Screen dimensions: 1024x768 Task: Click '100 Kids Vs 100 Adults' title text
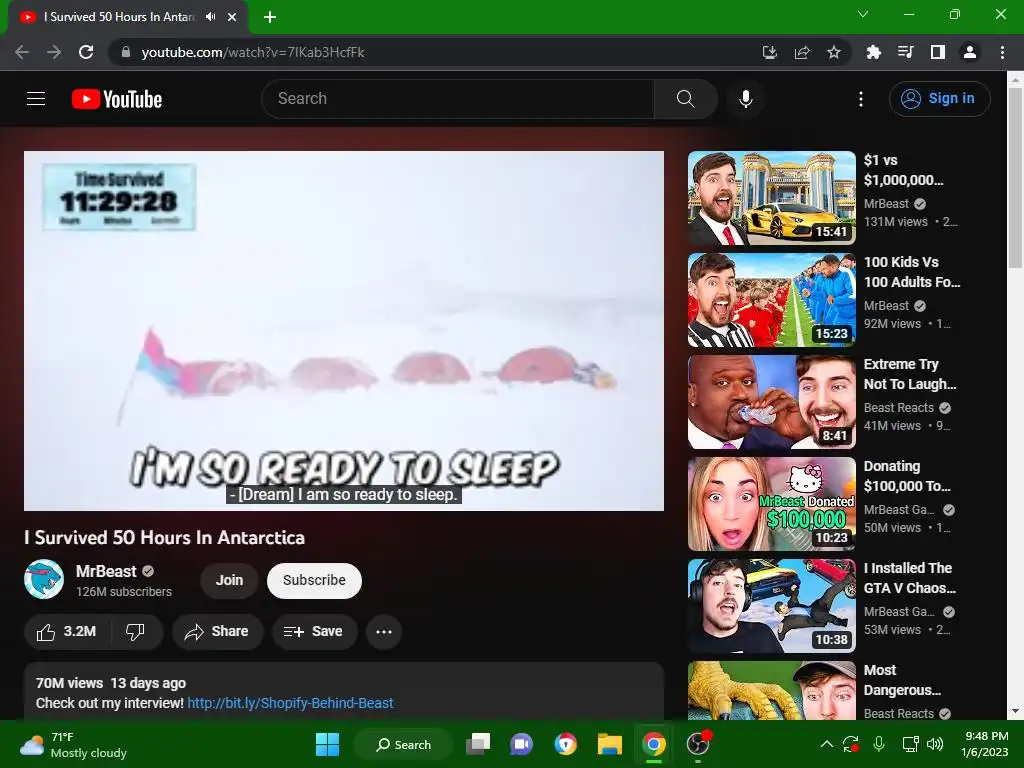[912, 272]
